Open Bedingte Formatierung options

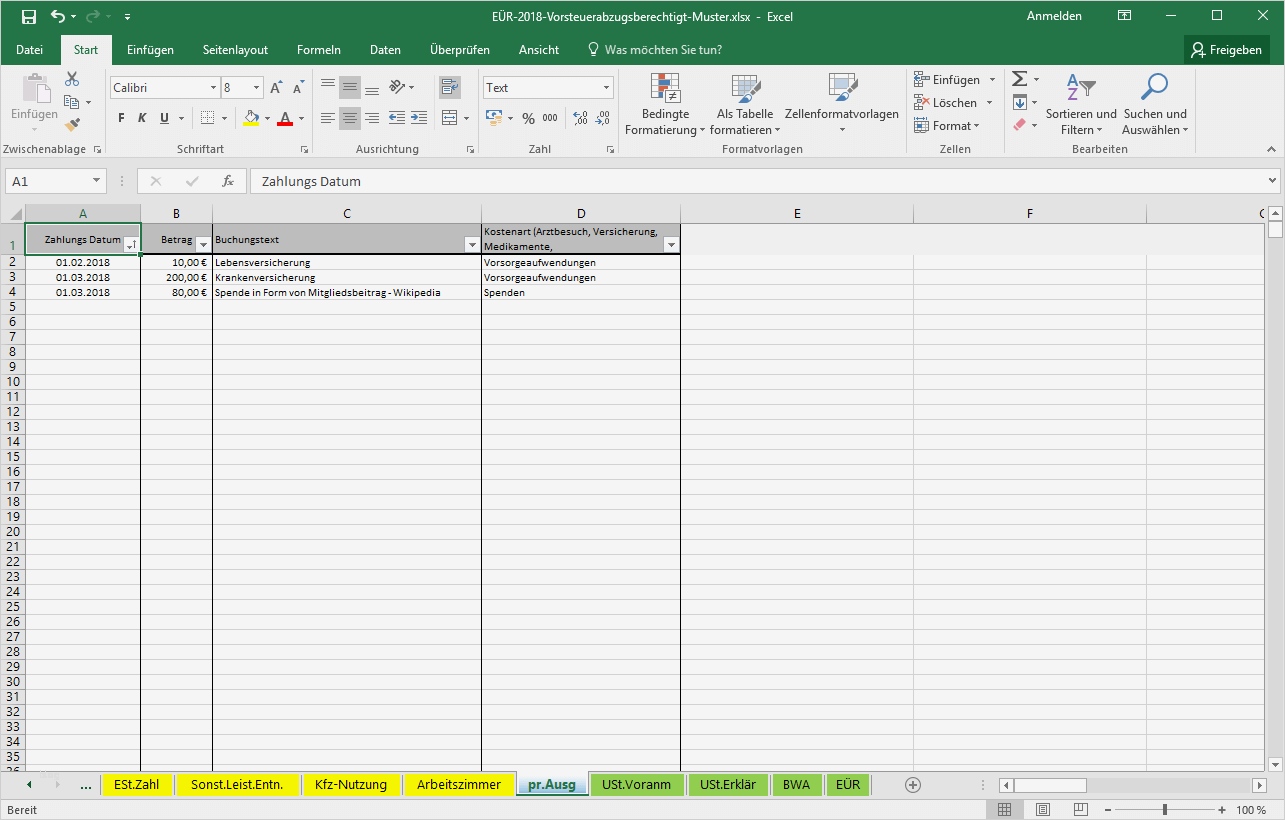tap(663, 104)
